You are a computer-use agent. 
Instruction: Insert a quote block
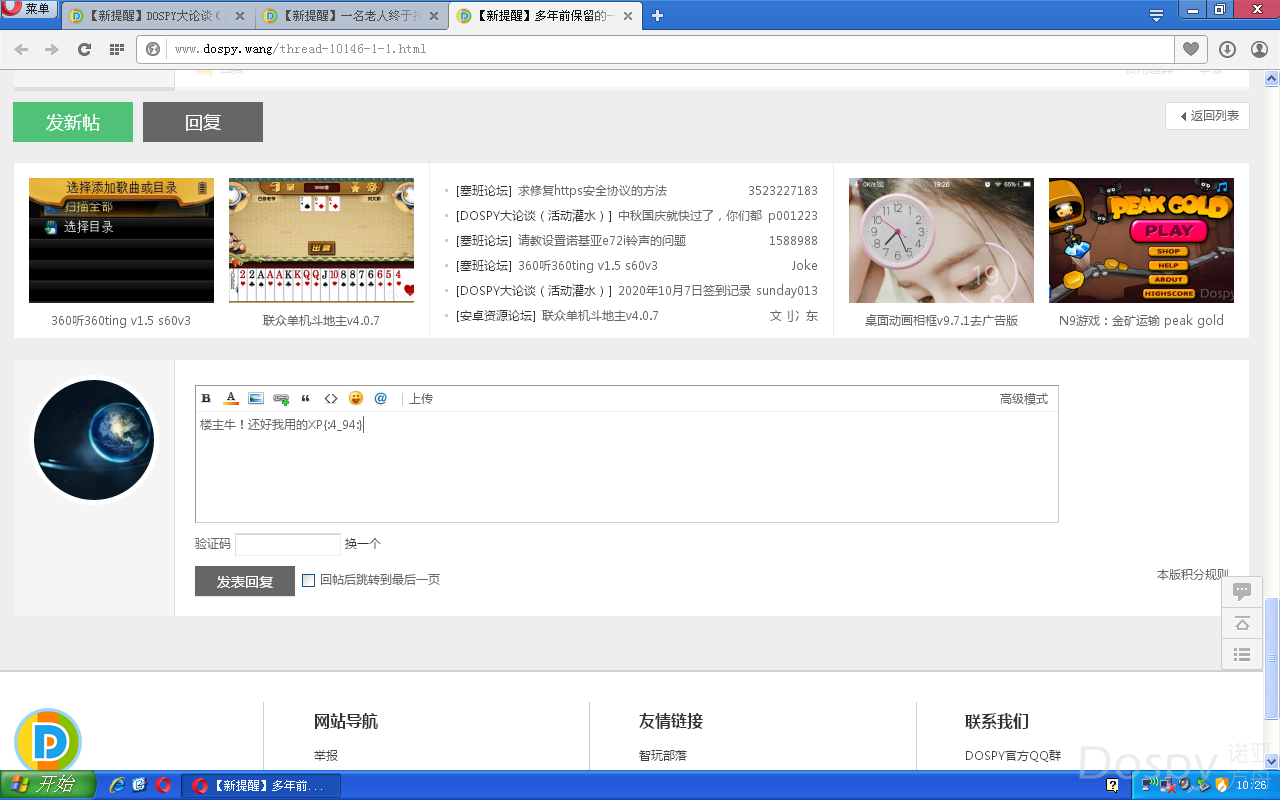click(306, 399)
